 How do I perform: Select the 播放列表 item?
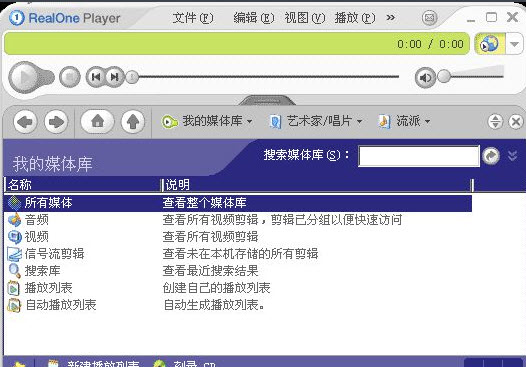[x=49, y=288]
